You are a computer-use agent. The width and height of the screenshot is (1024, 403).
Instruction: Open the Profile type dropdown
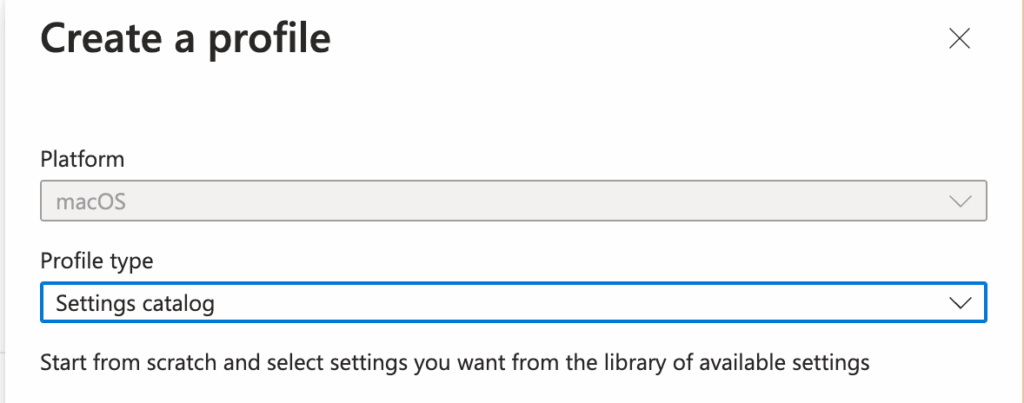tap(513, 303)
